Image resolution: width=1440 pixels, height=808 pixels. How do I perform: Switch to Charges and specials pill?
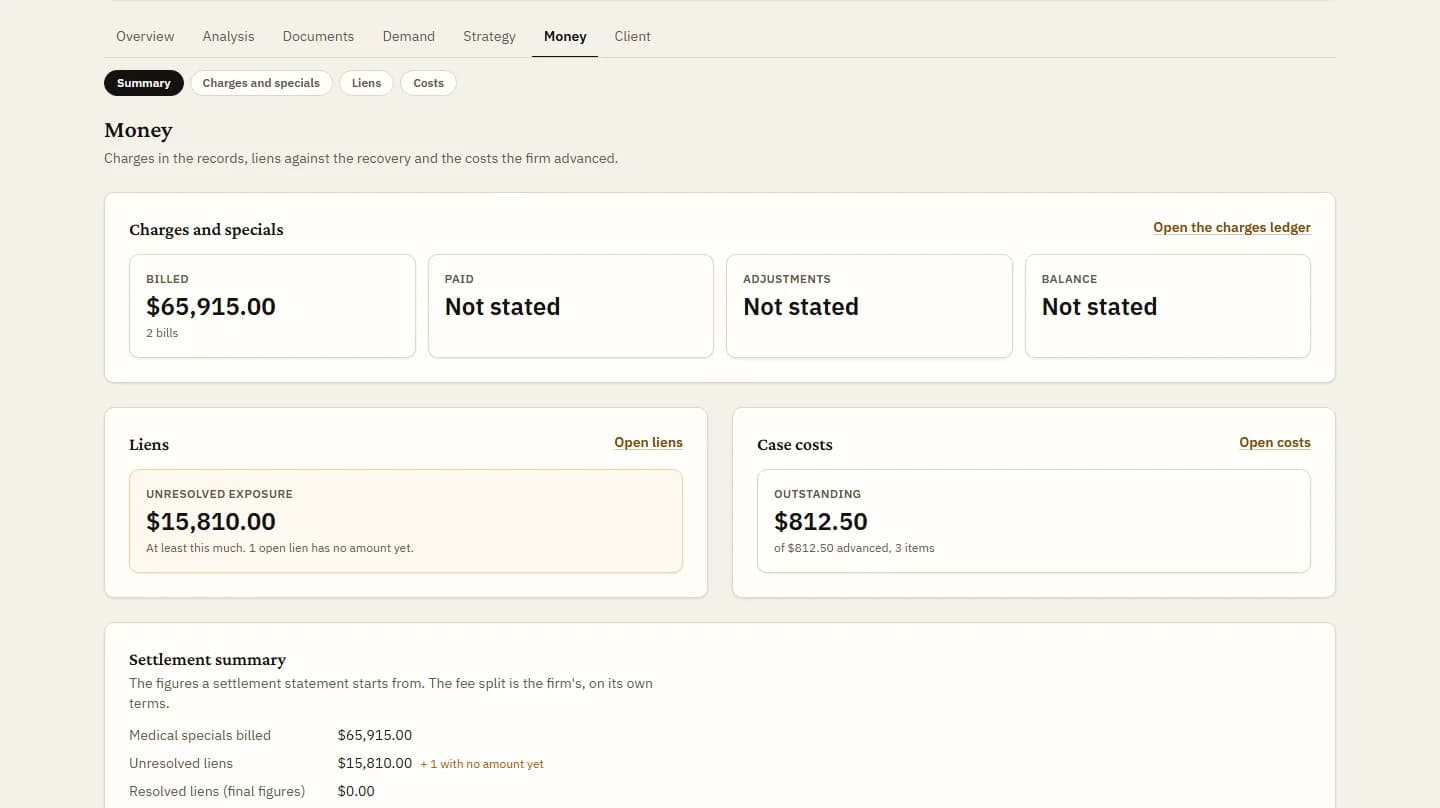(x=261, y=83)
